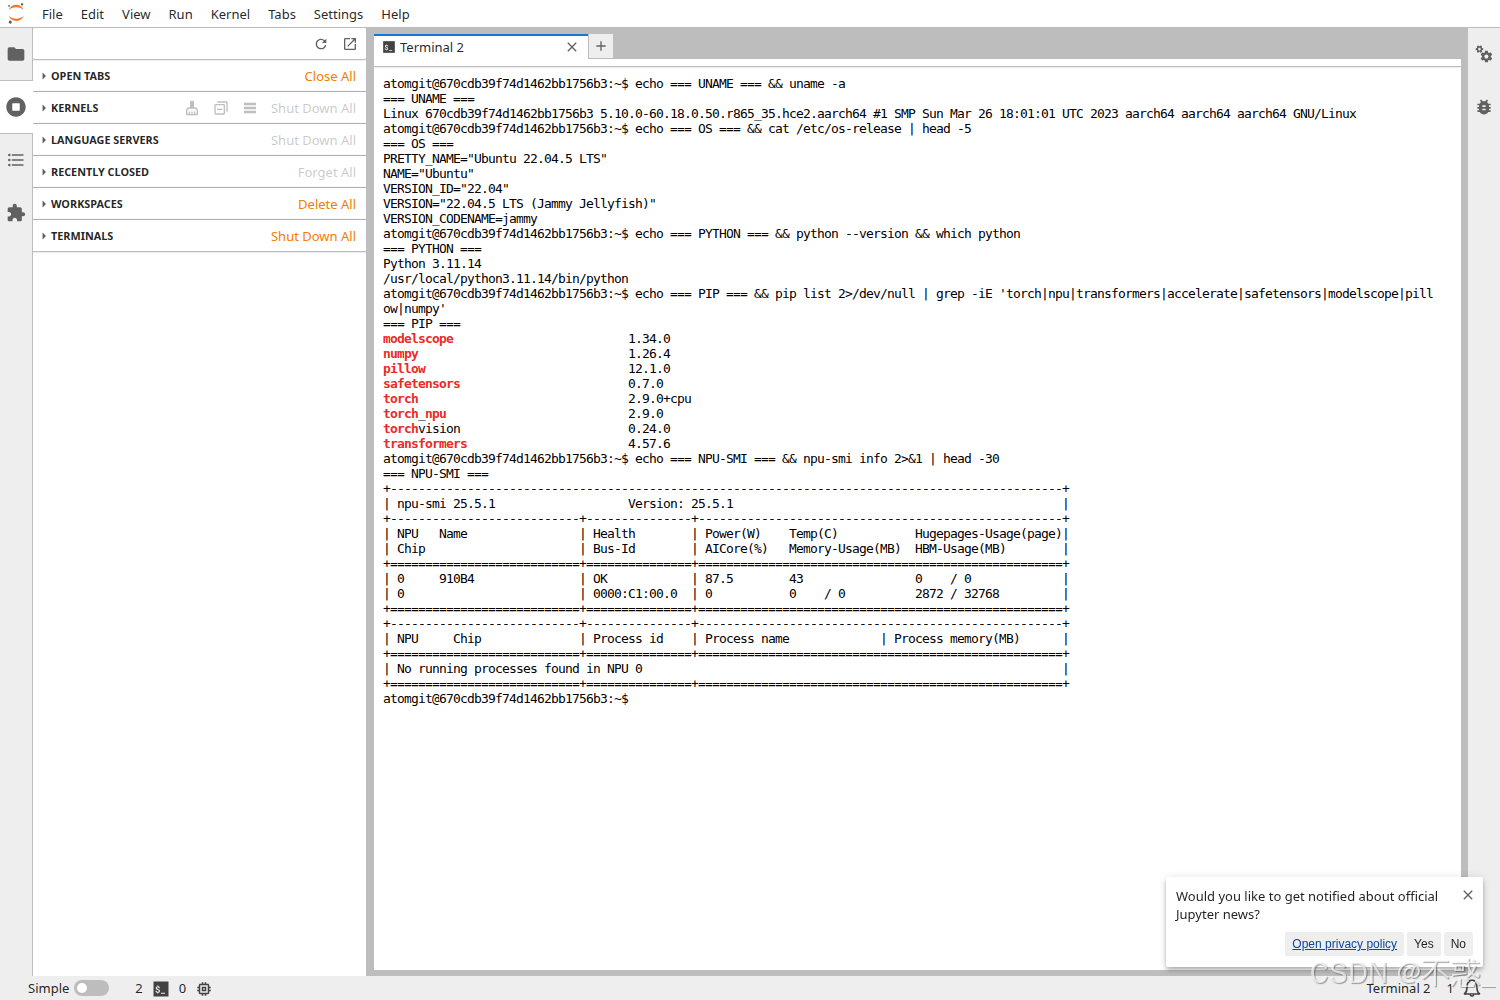The image size is (1500, 1000).
Task: Select the Running Terminals and Kernels sidebar icon
Action: tap(16, 107)
